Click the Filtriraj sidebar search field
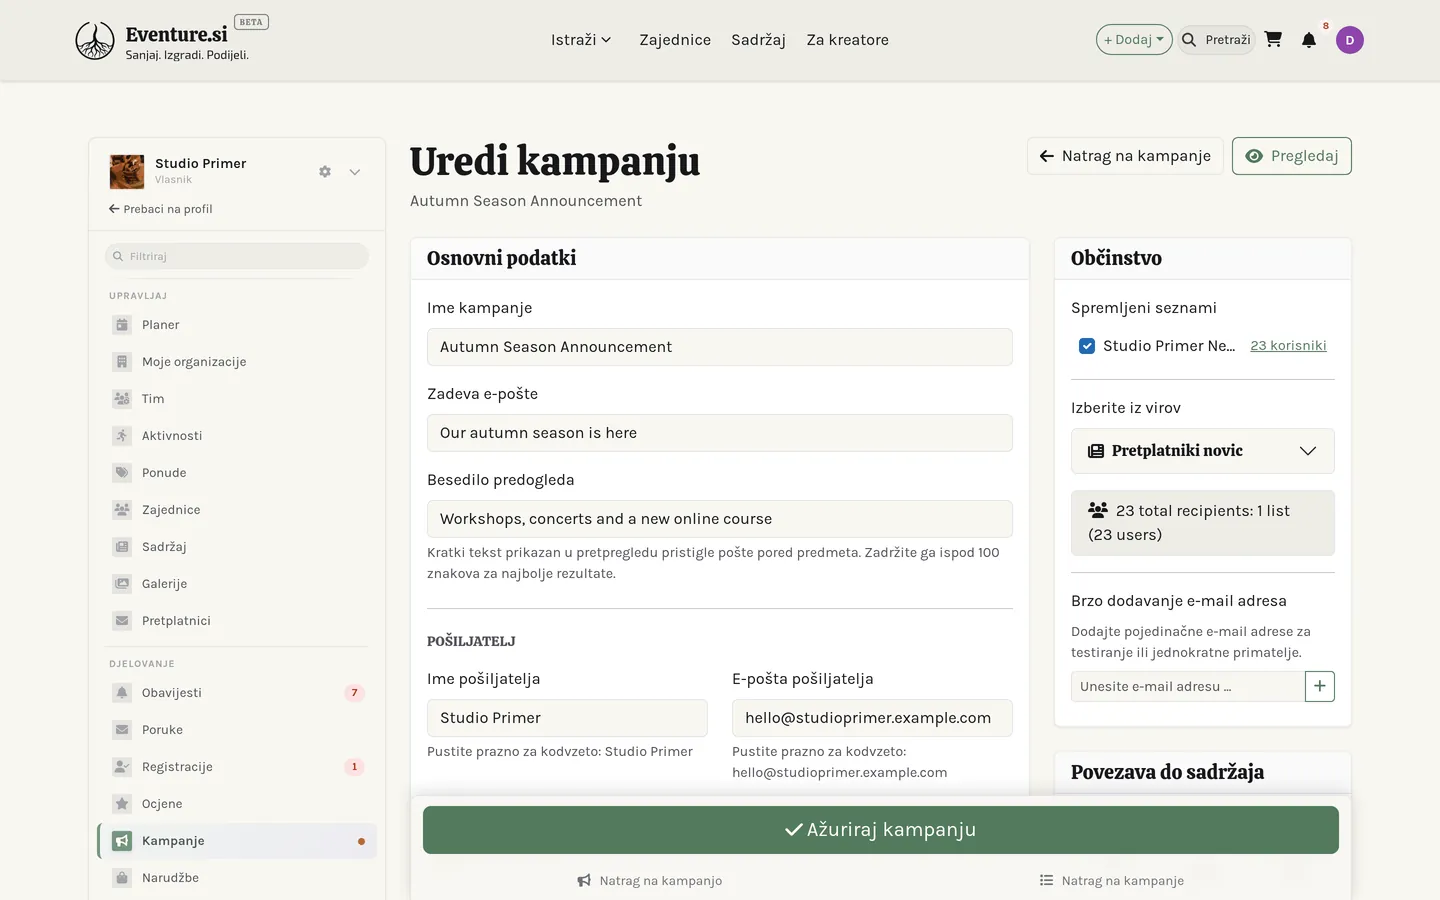This screenshot has height=900, width=1440. coord(237,256)
